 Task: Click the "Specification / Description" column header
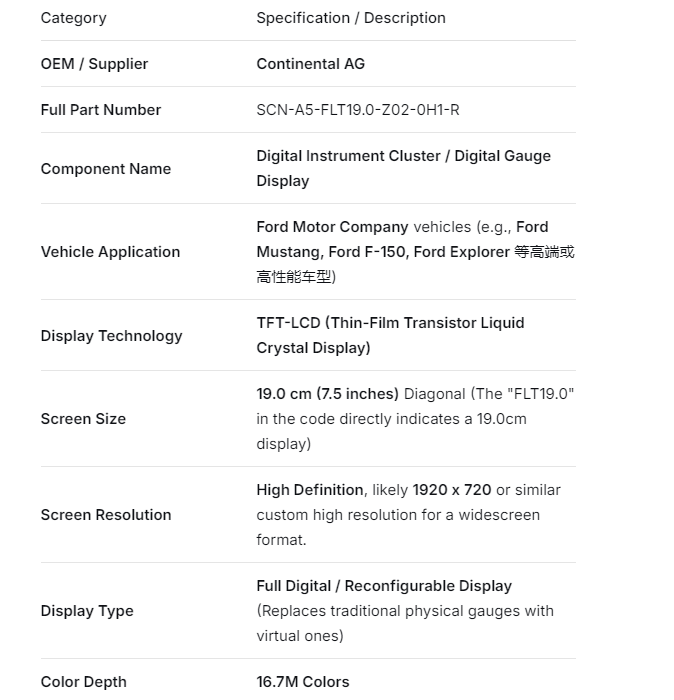point(351,18)
